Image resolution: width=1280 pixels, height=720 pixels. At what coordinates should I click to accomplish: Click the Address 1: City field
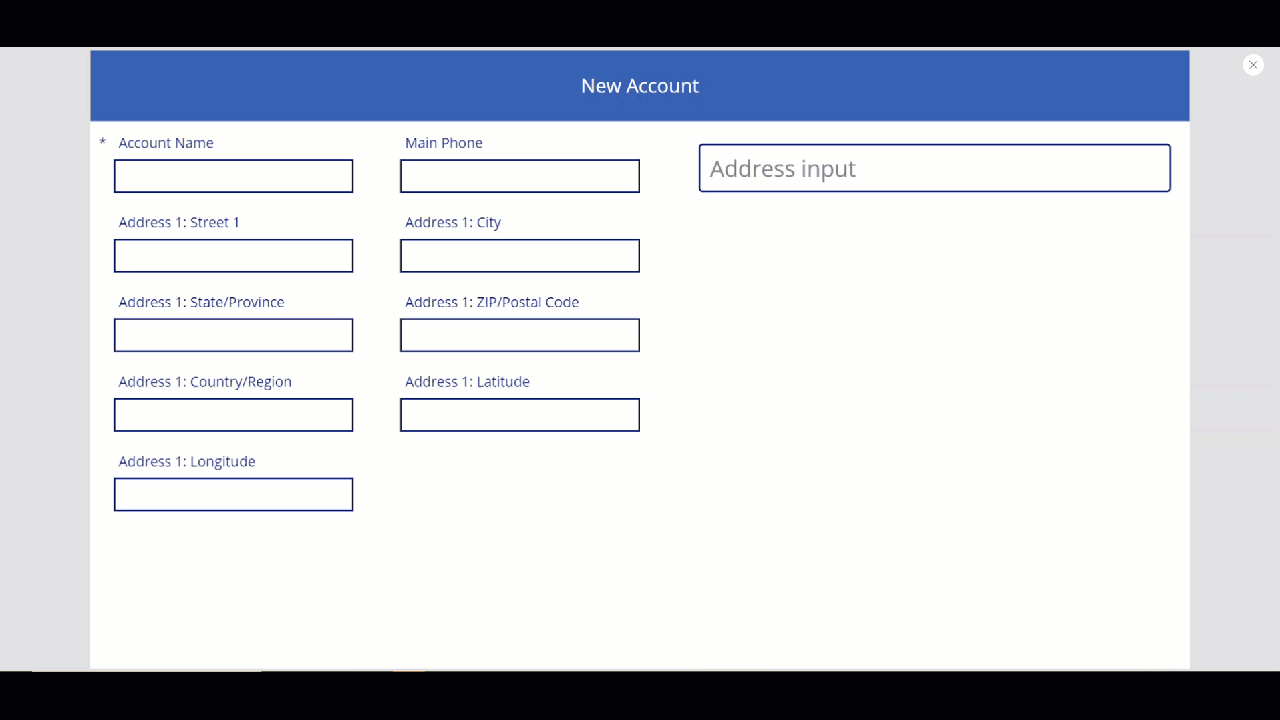pos(519,255)
